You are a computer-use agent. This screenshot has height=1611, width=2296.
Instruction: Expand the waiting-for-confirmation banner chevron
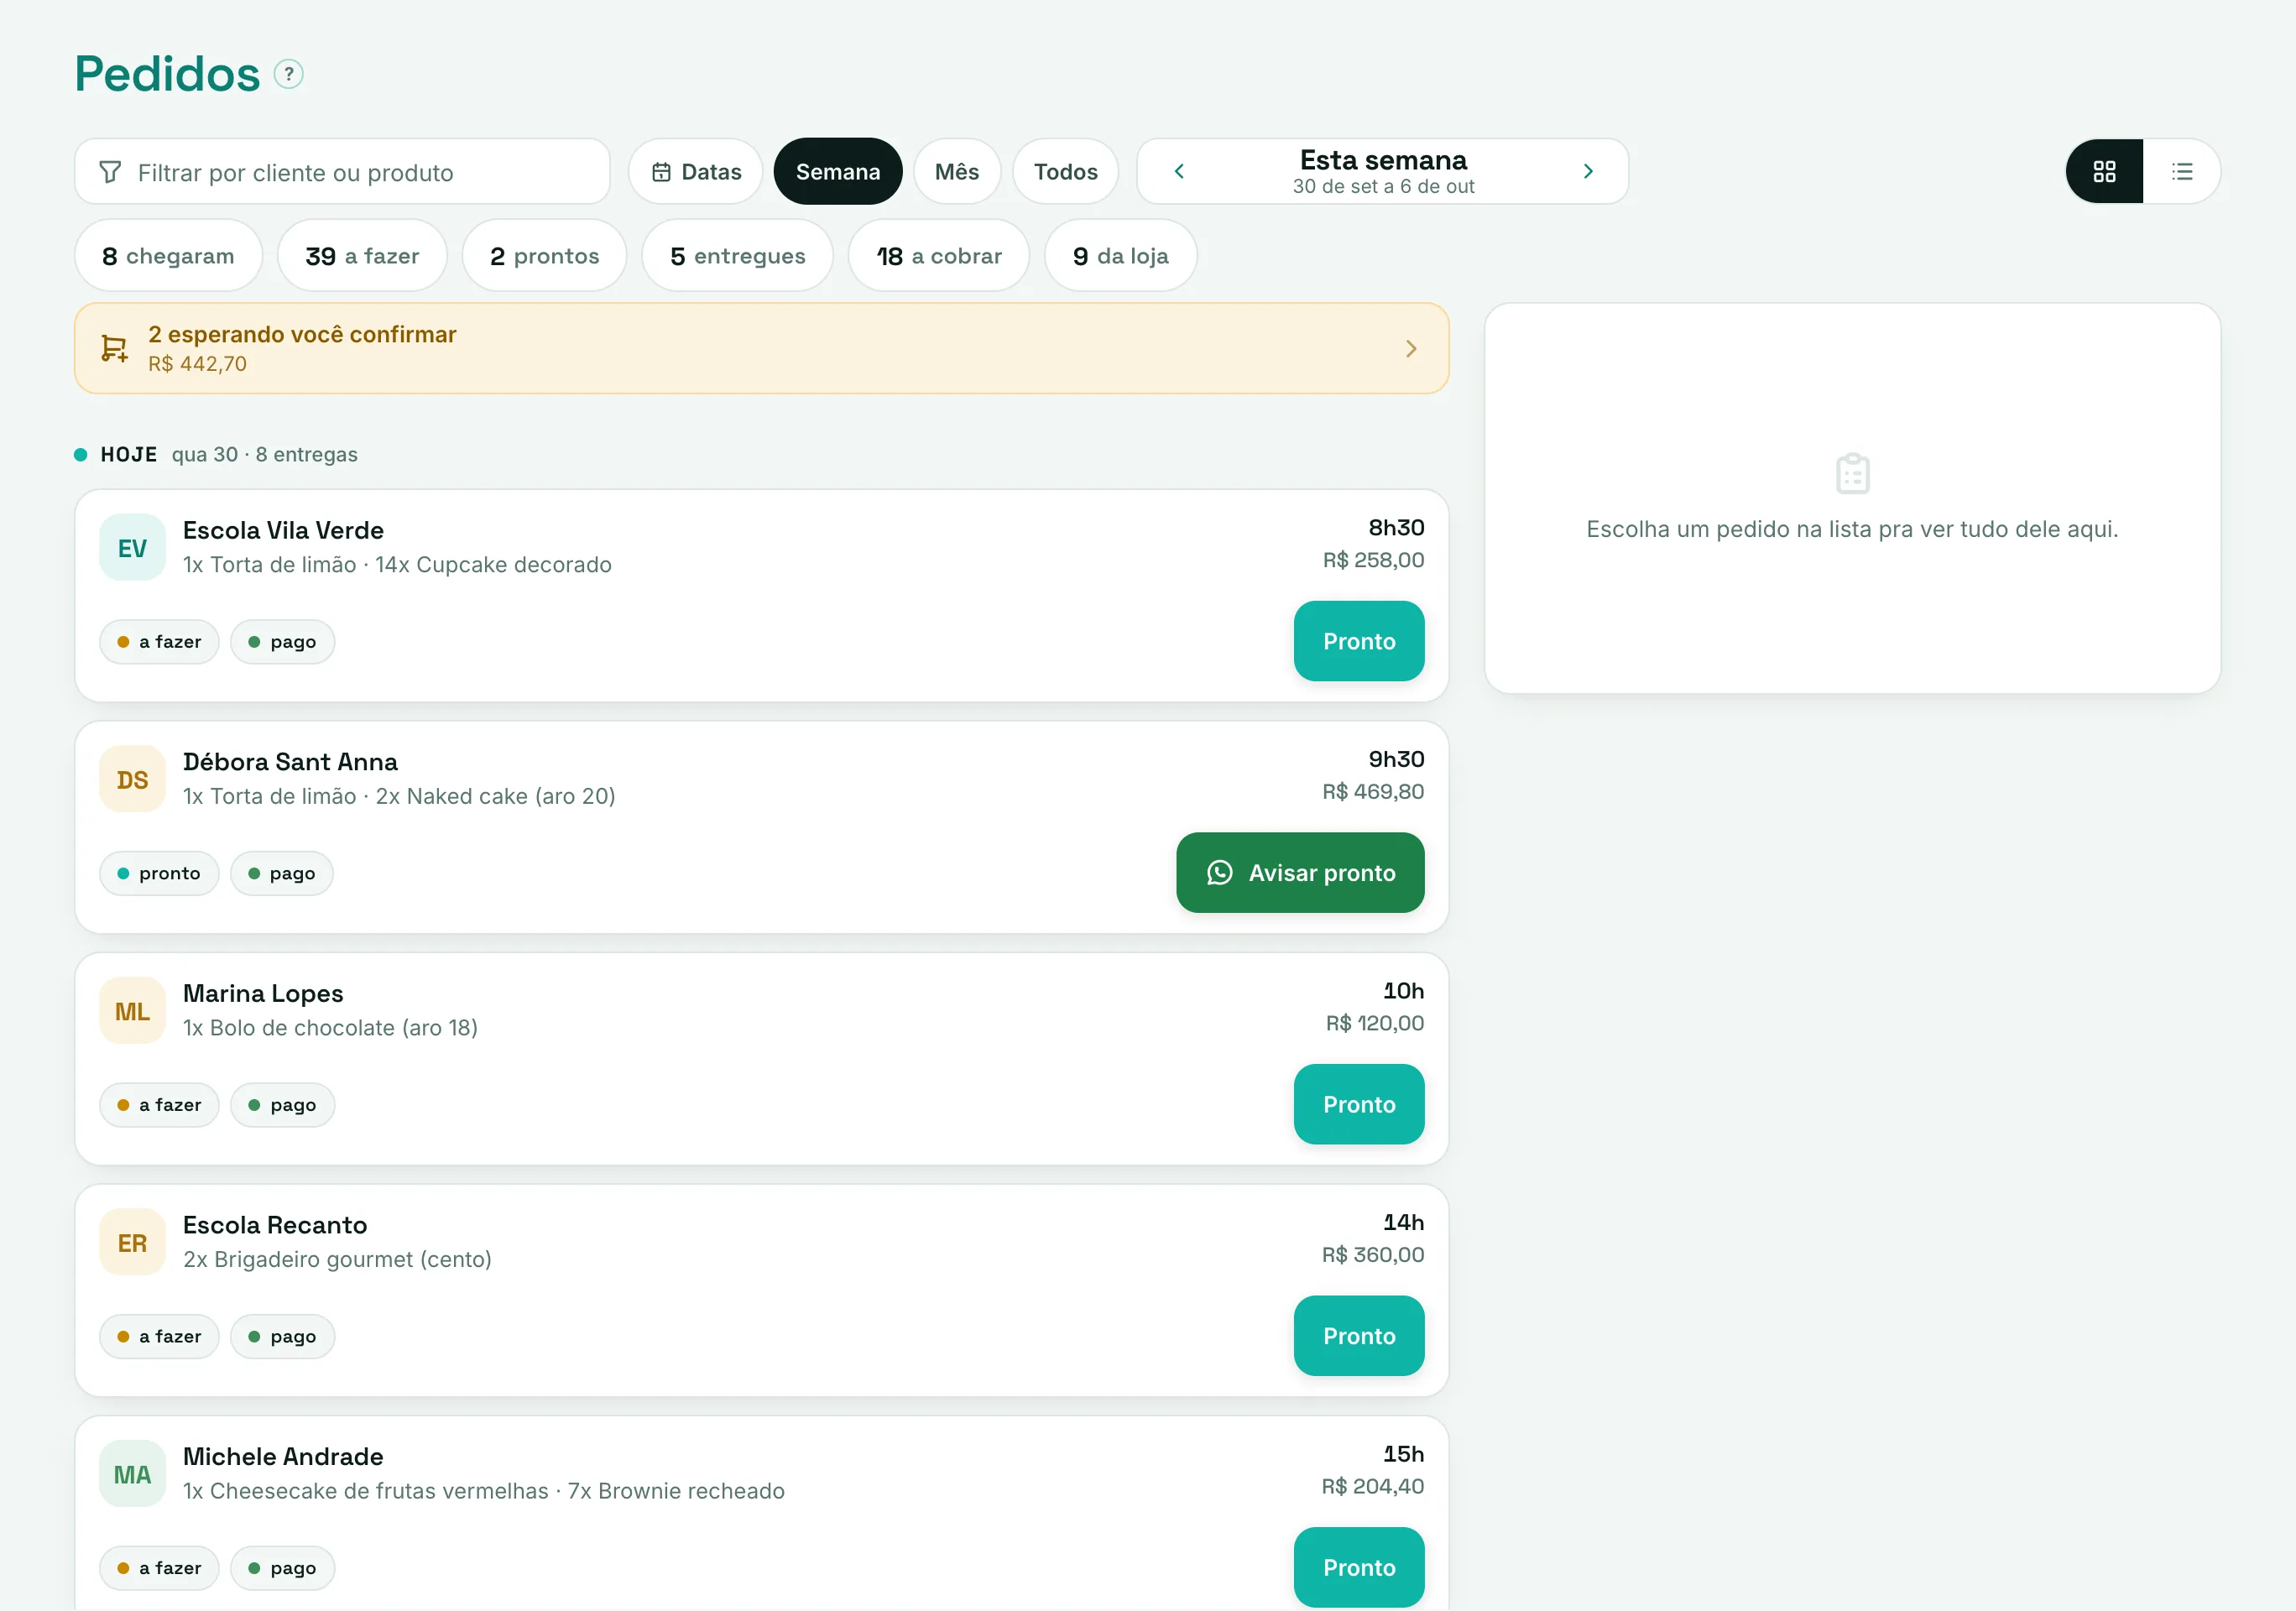coord(1411,348)
